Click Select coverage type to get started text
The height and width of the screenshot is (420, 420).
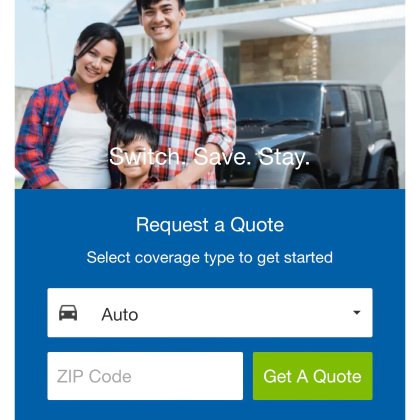click(x=210, y=258)
